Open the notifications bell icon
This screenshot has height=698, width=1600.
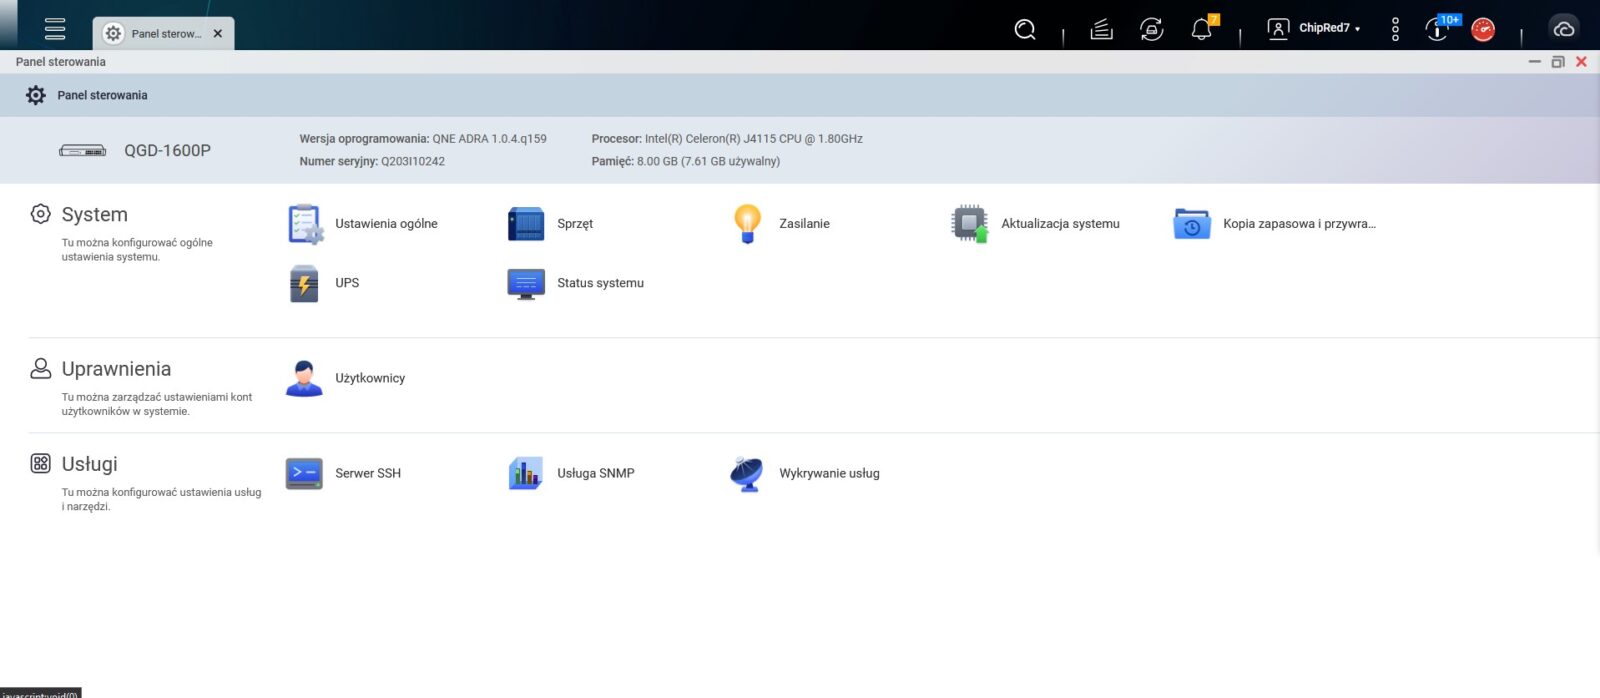coord(1202,30)
